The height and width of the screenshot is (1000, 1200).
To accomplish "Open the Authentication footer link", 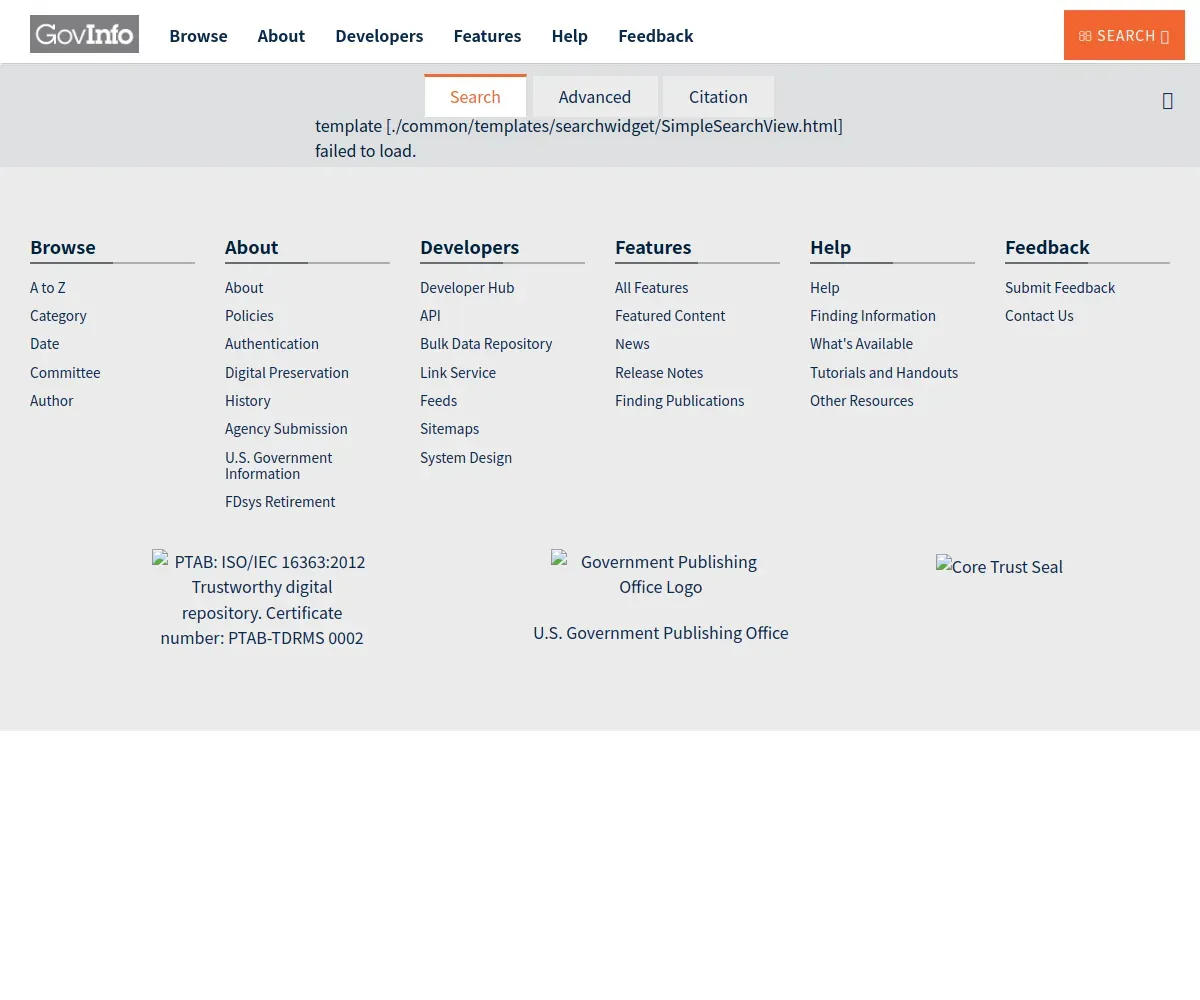I will [x=272, y=344].
